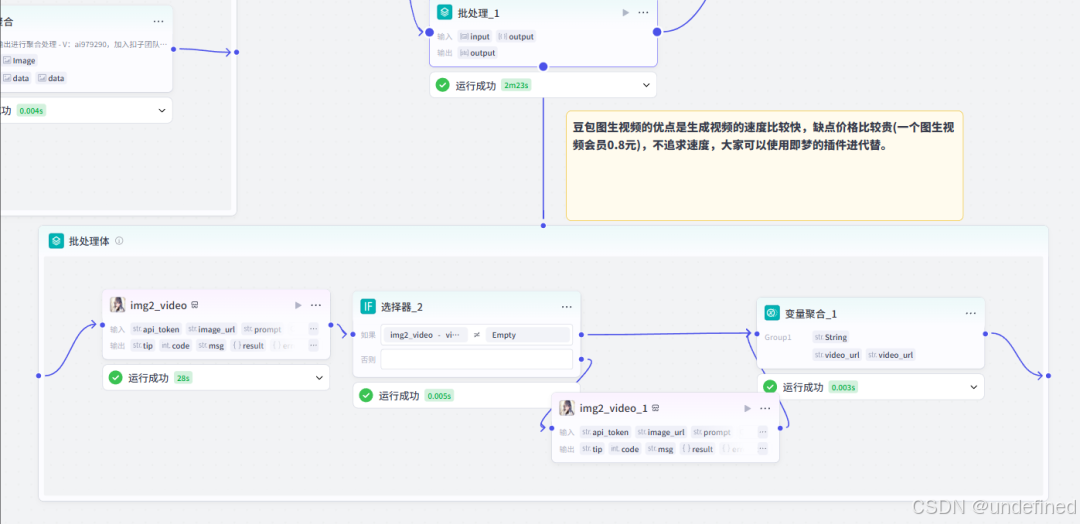Open the options menu of the top-left aggregation node

[159, 21]
